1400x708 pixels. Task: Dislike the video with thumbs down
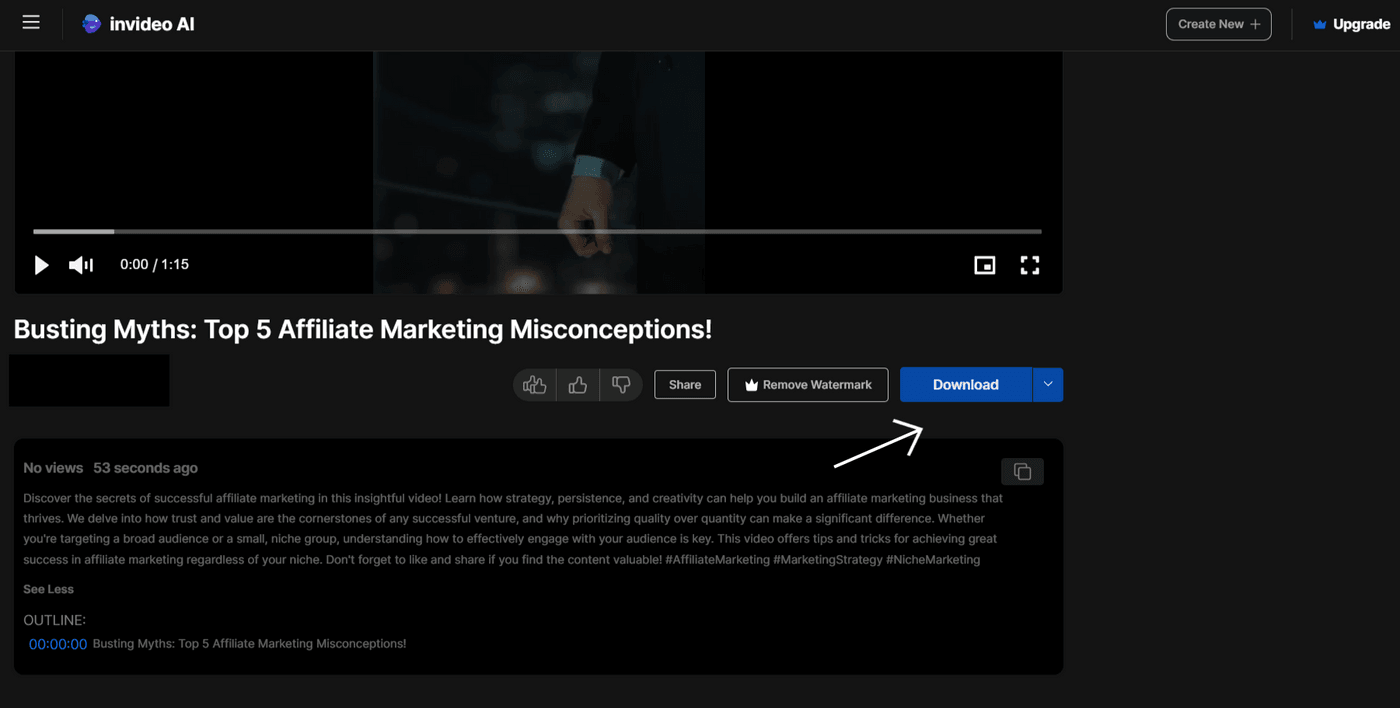point(621,384)
